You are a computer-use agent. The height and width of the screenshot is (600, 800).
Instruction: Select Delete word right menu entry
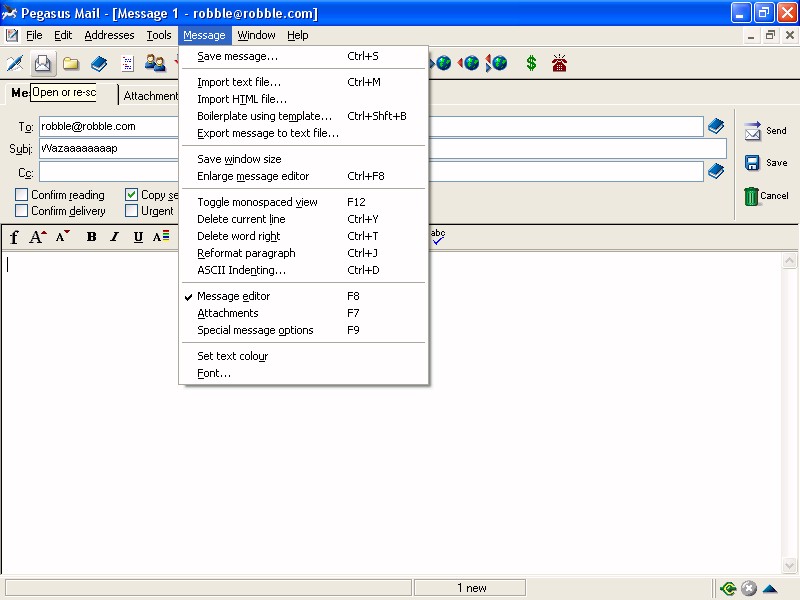[304, 236]
